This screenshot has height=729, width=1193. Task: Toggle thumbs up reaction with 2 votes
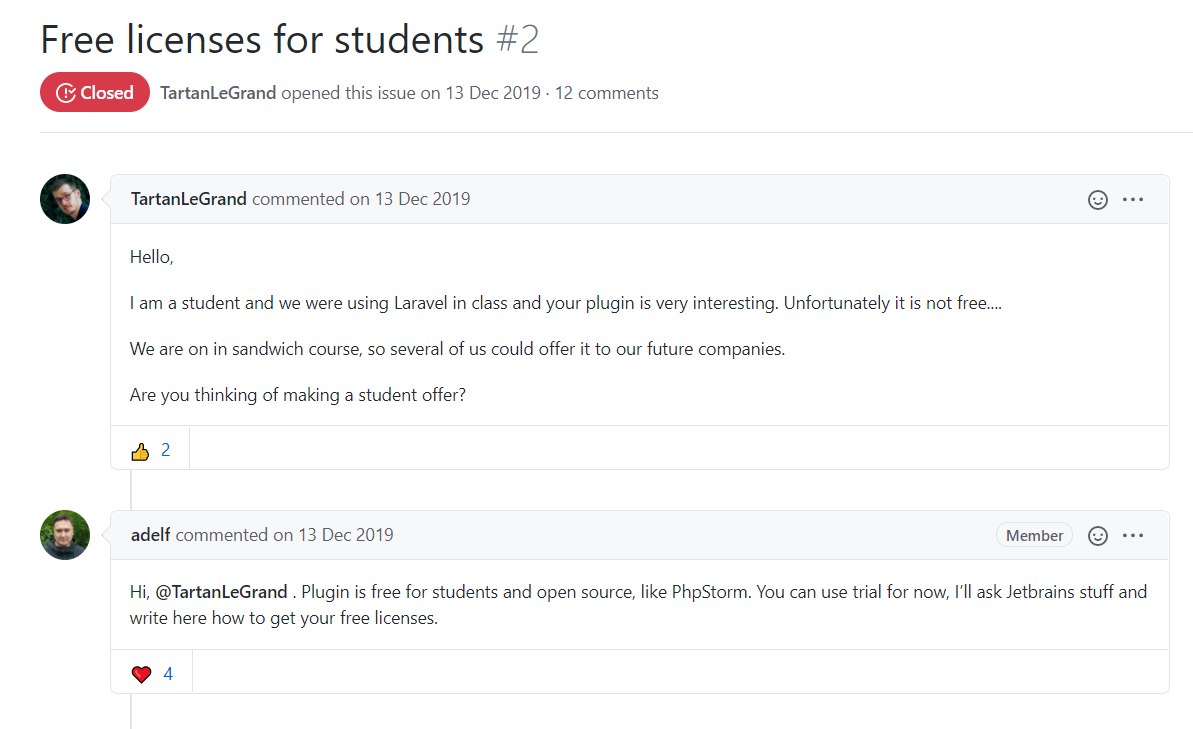click(150, 450)
